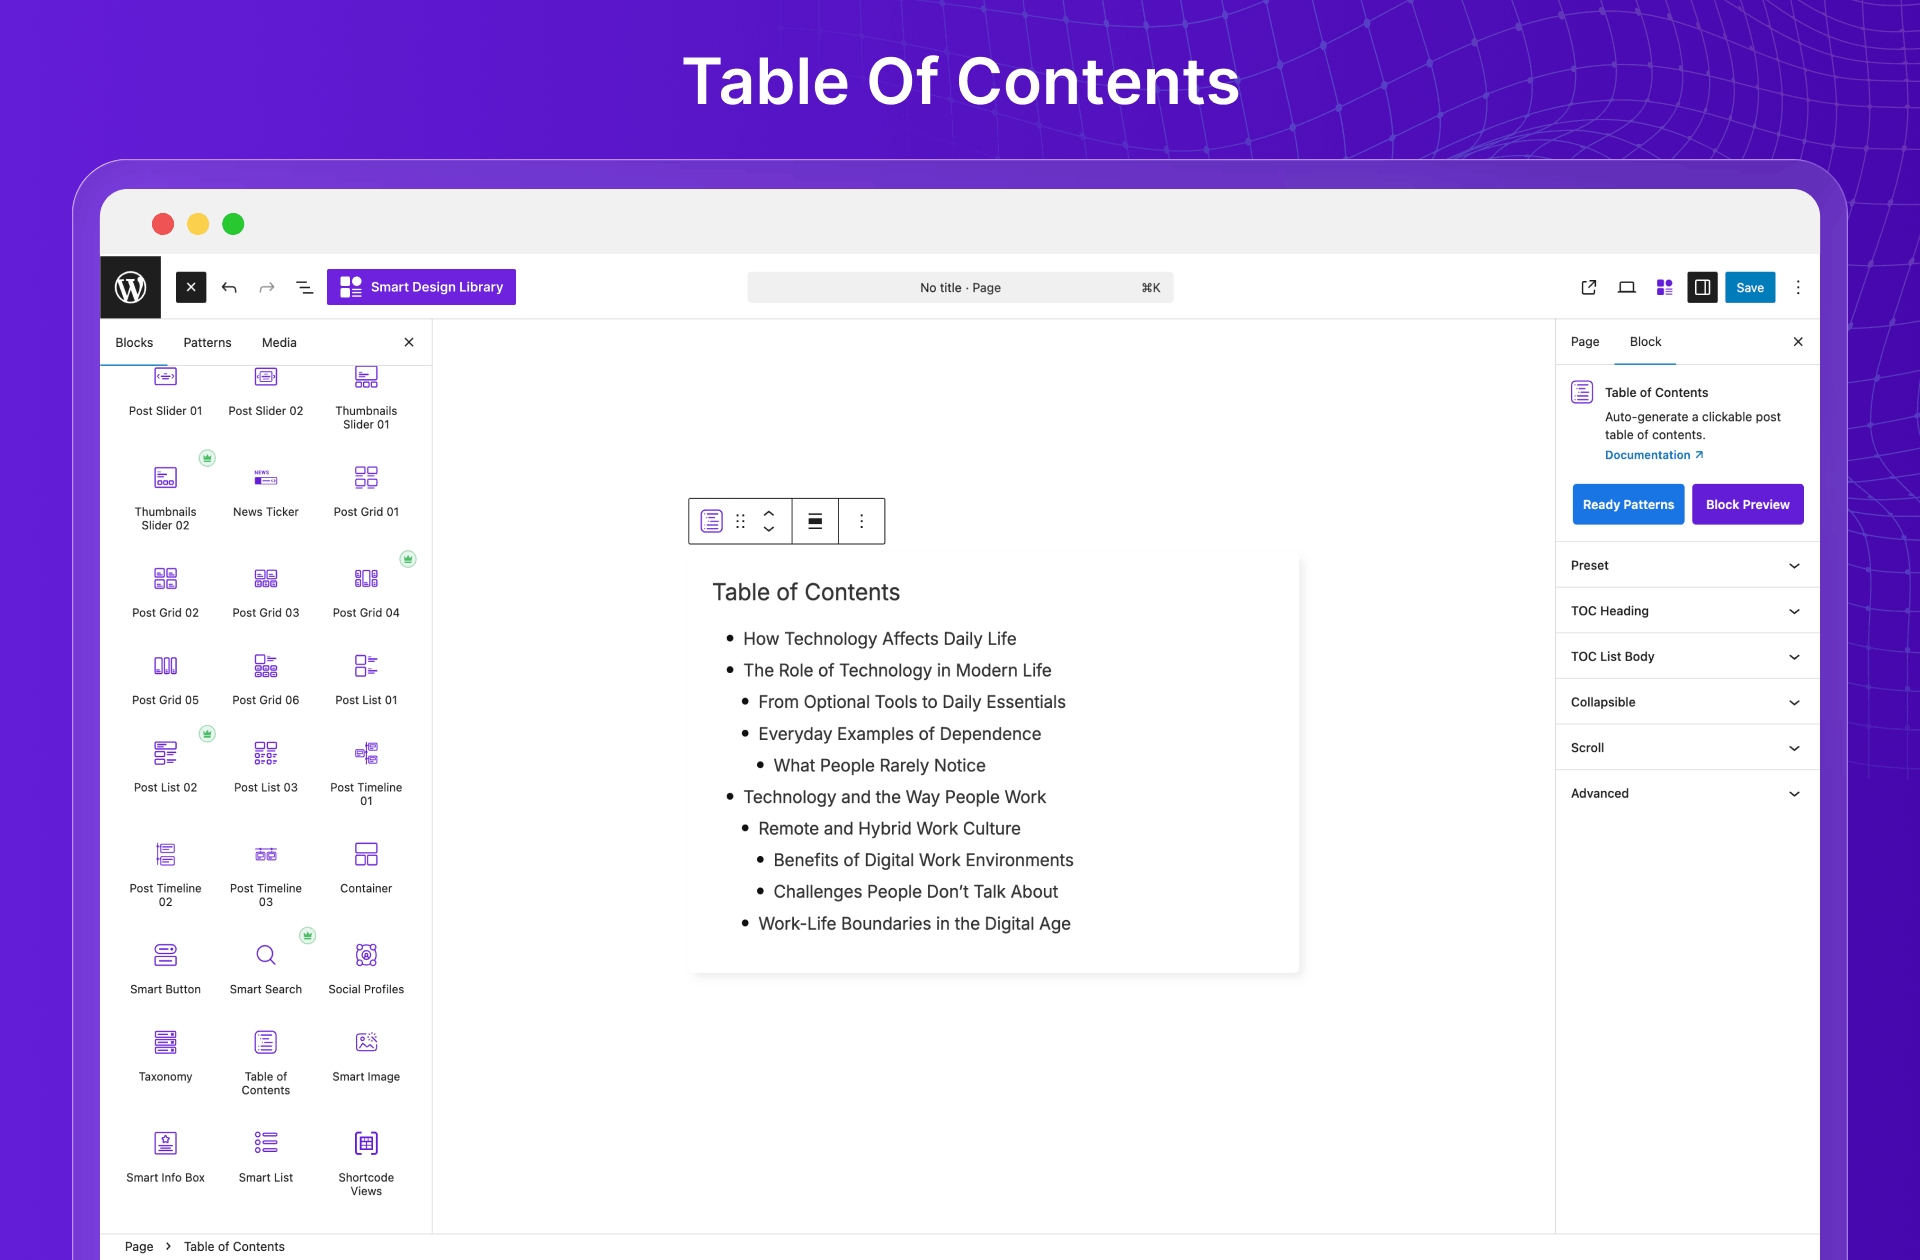Toggle the block inserter close button
Viewport: 1920px width, 1260px height.
pyautogui.click(x=191, y=288)
